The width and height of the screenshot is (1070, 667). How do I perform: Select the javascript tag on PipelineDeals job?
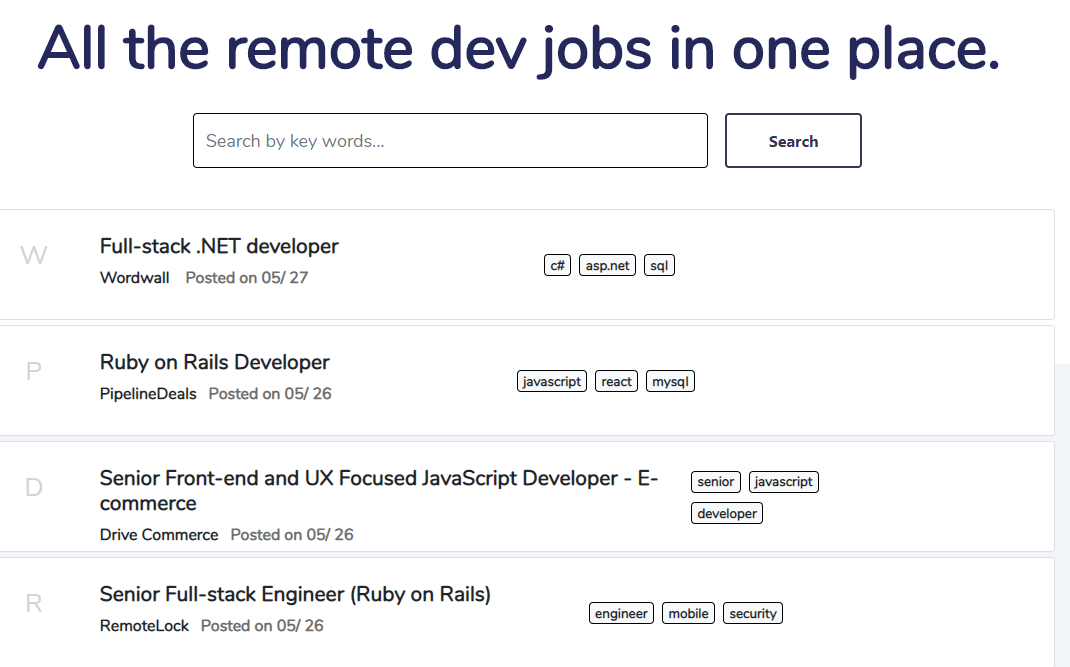pos(551,381)
